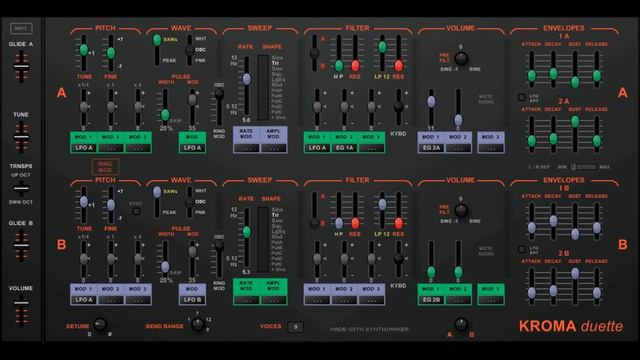Click section A filter KYBD slider knob

398,107
